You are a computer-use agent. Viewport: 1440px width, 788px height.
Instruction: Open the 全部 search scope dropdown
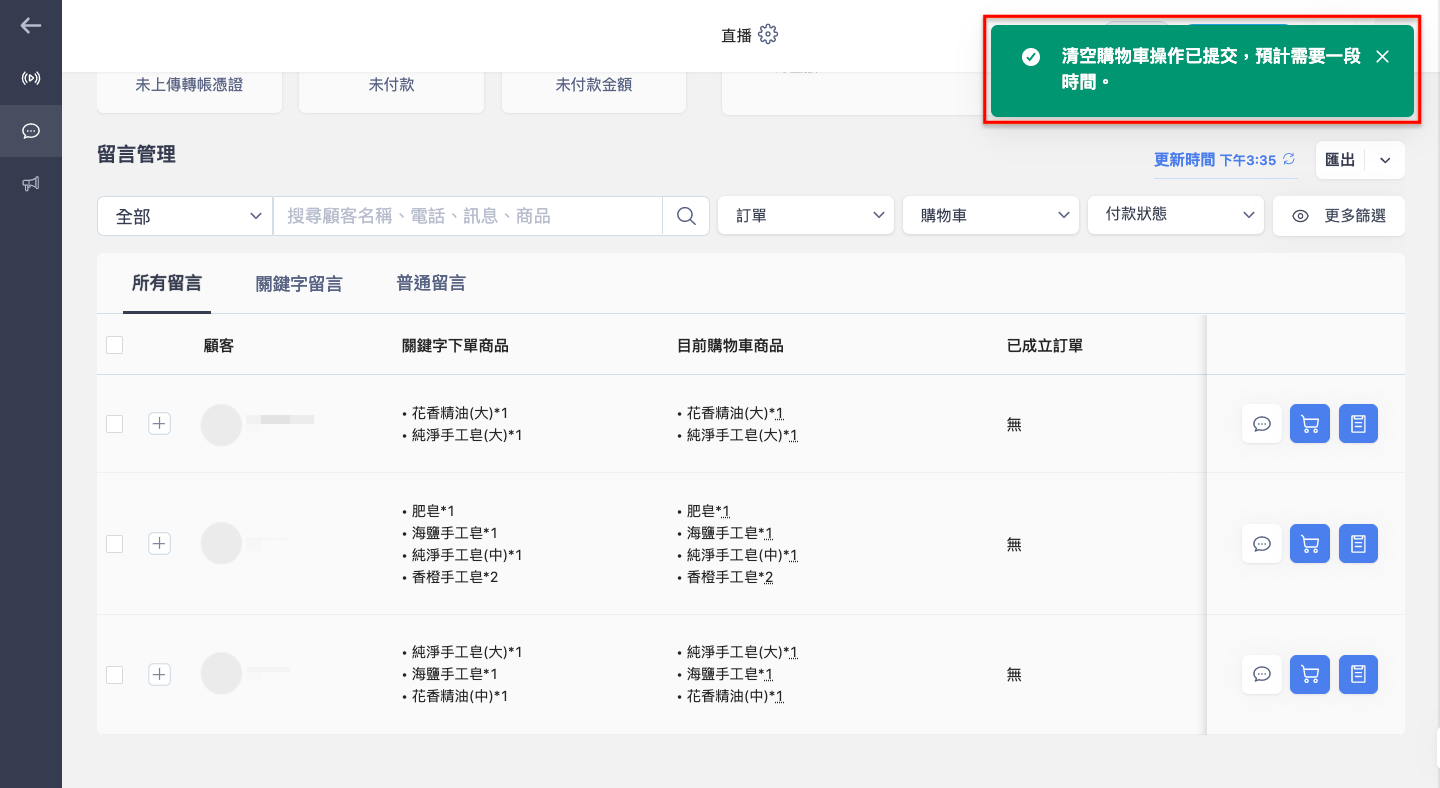click(x=185, y=216)
